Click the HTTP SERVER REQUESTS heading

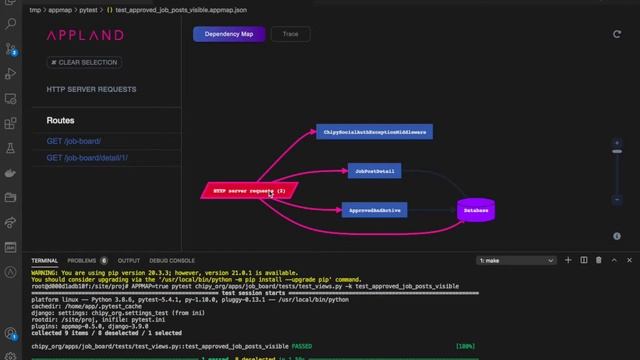click(91, 89)
